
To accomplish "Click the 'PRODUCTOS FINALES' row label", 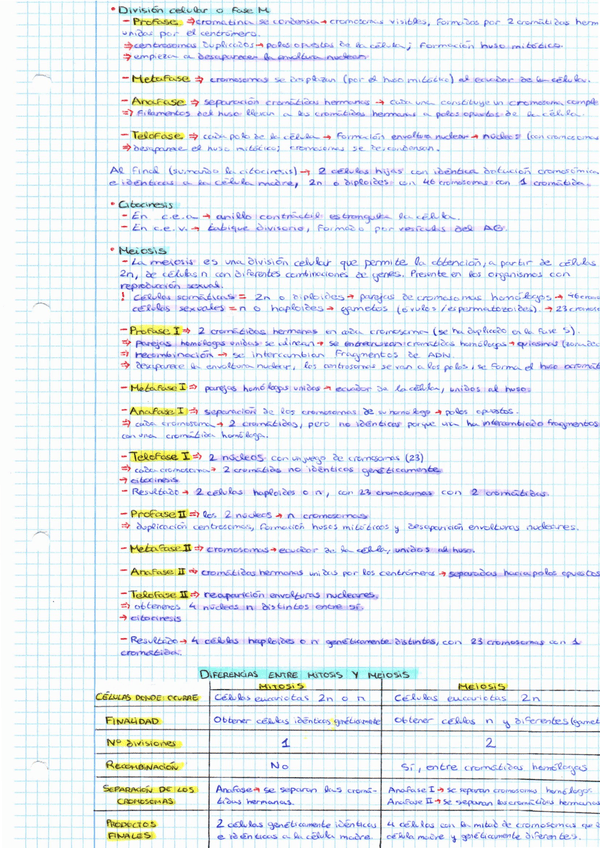I will tap(131, 830).
